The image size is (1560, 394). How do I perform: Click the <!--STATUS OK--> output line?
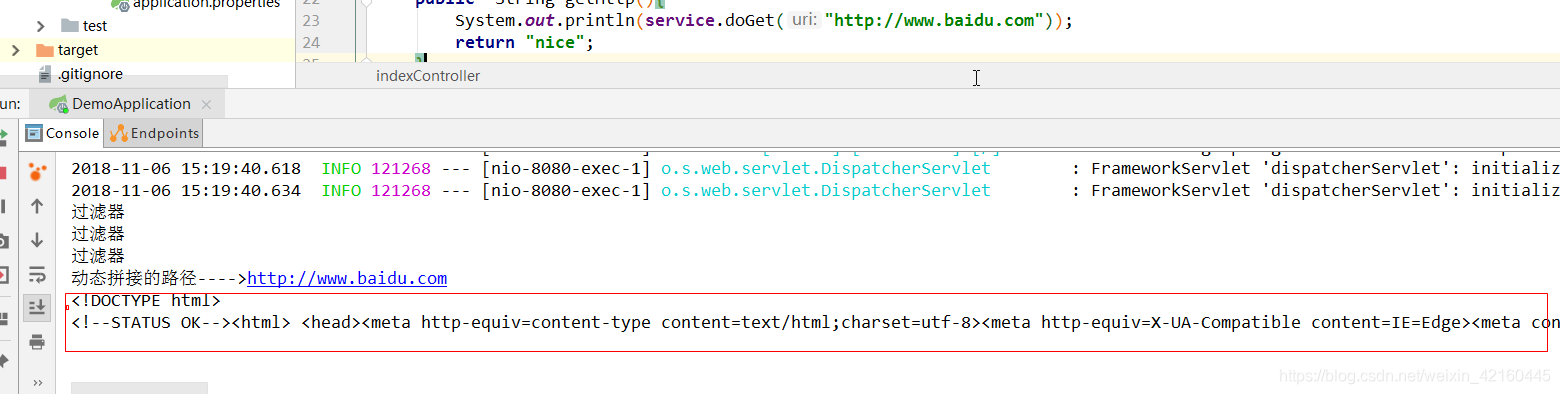click(x=815, y=322)
